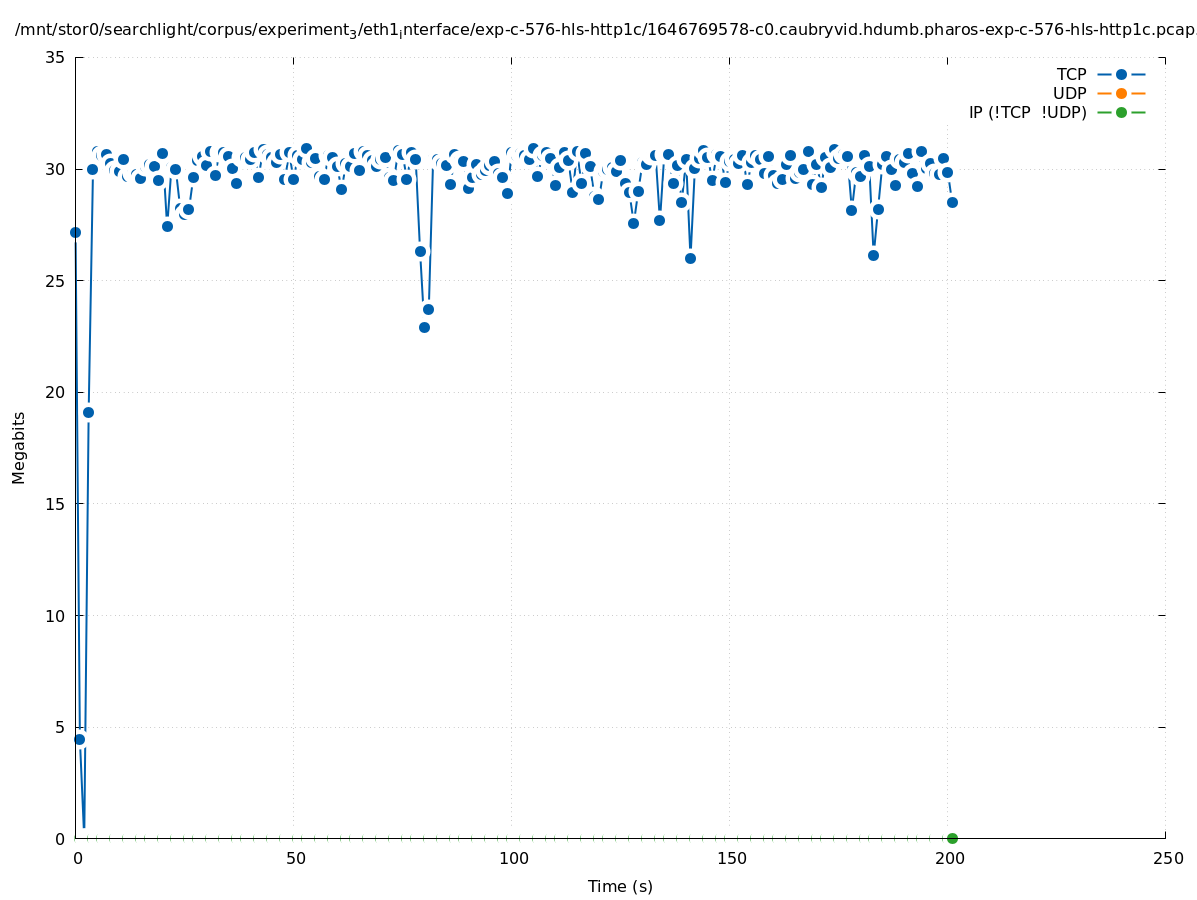Click the TCP data point near 19 Megabits

[88, 412]
